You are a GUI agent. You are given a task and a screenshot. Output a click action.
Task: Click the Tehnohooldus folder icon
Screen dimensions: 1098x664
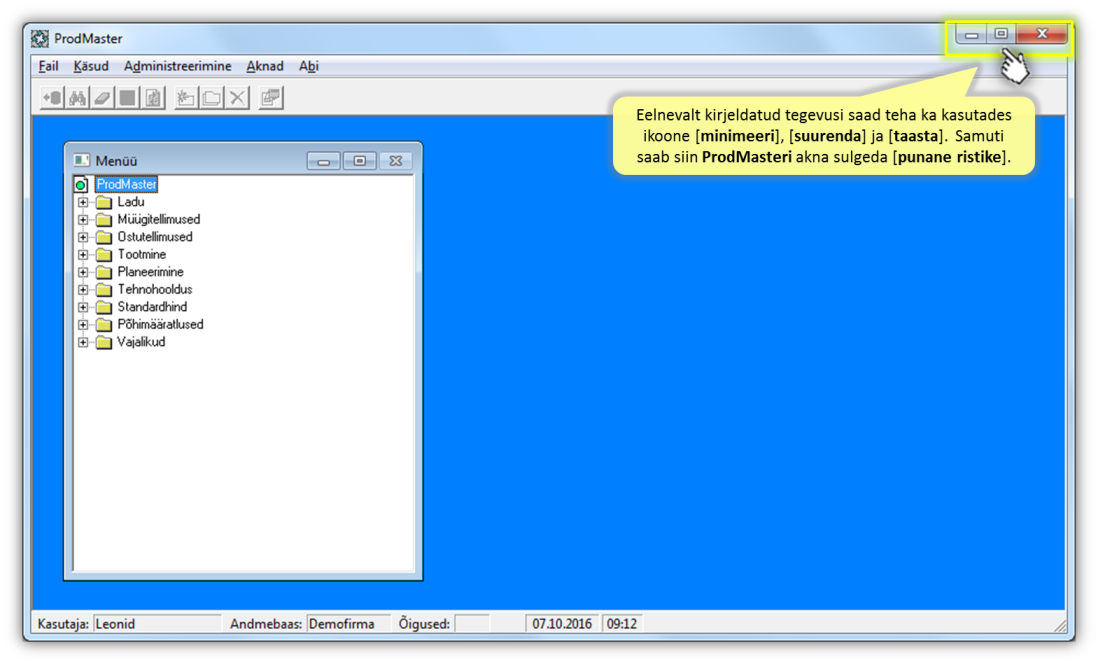coord(104,290)
